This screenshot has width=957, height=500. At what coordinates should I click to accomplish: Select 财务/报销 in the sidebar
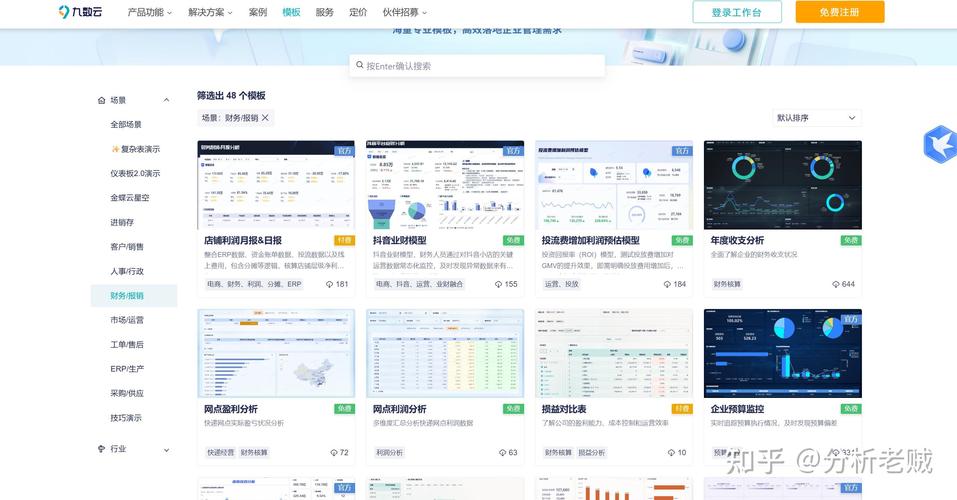coord(134,295)
